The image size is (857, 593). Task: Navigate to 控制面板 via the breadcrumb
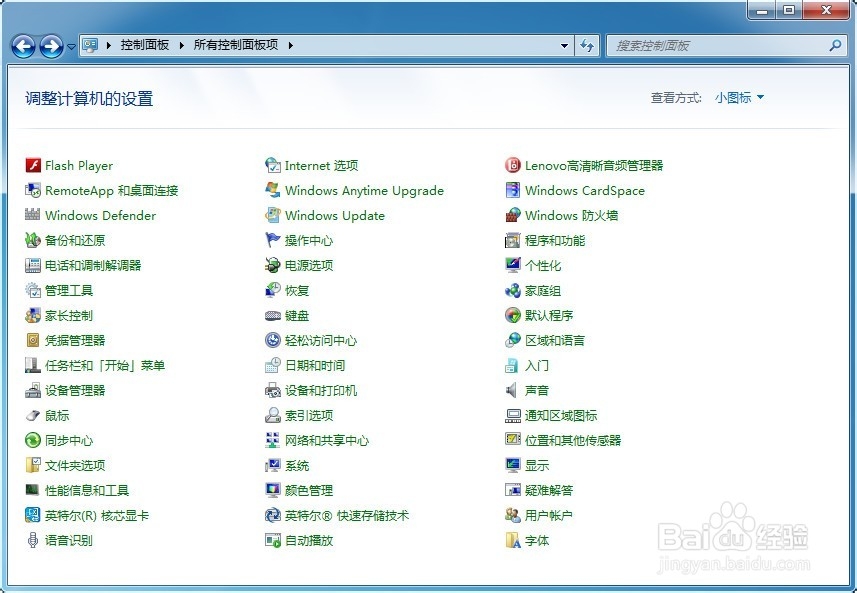(x=143, y=45)
